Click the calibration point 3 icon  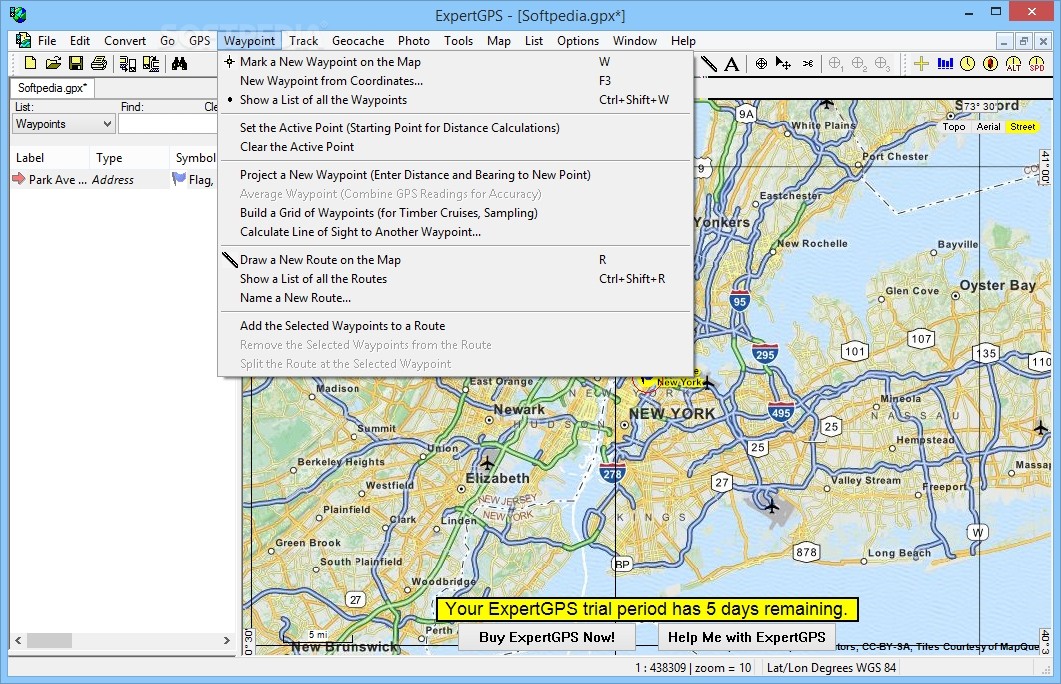(x=882, y=64)
